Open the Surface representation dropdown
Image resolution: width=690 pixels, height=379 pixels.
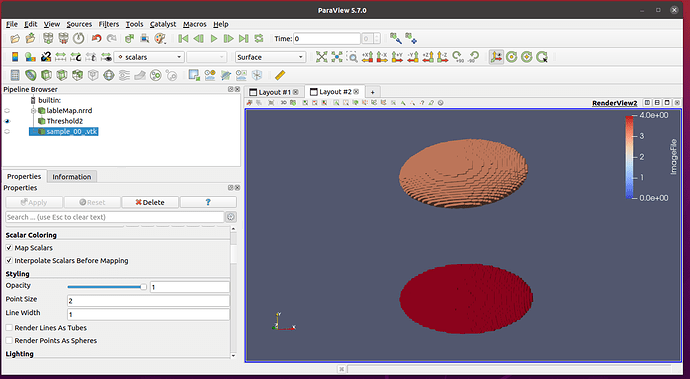[x=270, y=57]
